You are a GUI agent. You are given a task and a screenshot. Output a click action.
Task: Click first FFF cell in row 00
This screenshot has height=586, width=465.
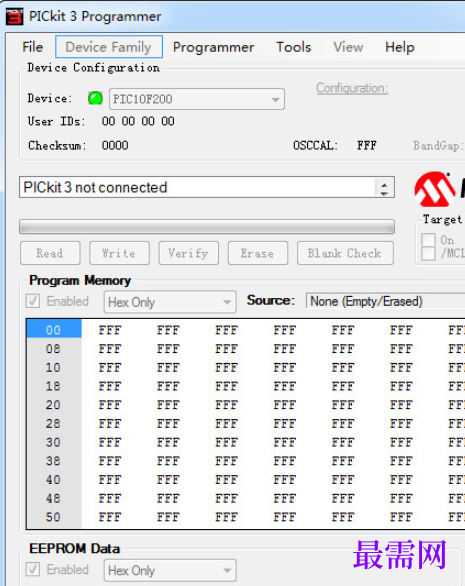click(110, 330)
